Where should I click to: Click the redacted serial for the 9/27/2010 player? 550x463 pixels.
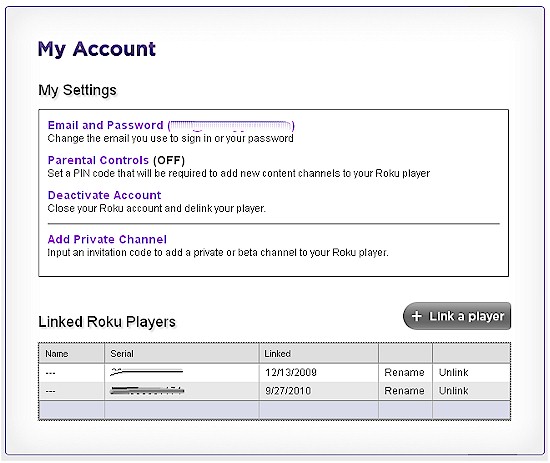tap(147, 390)
